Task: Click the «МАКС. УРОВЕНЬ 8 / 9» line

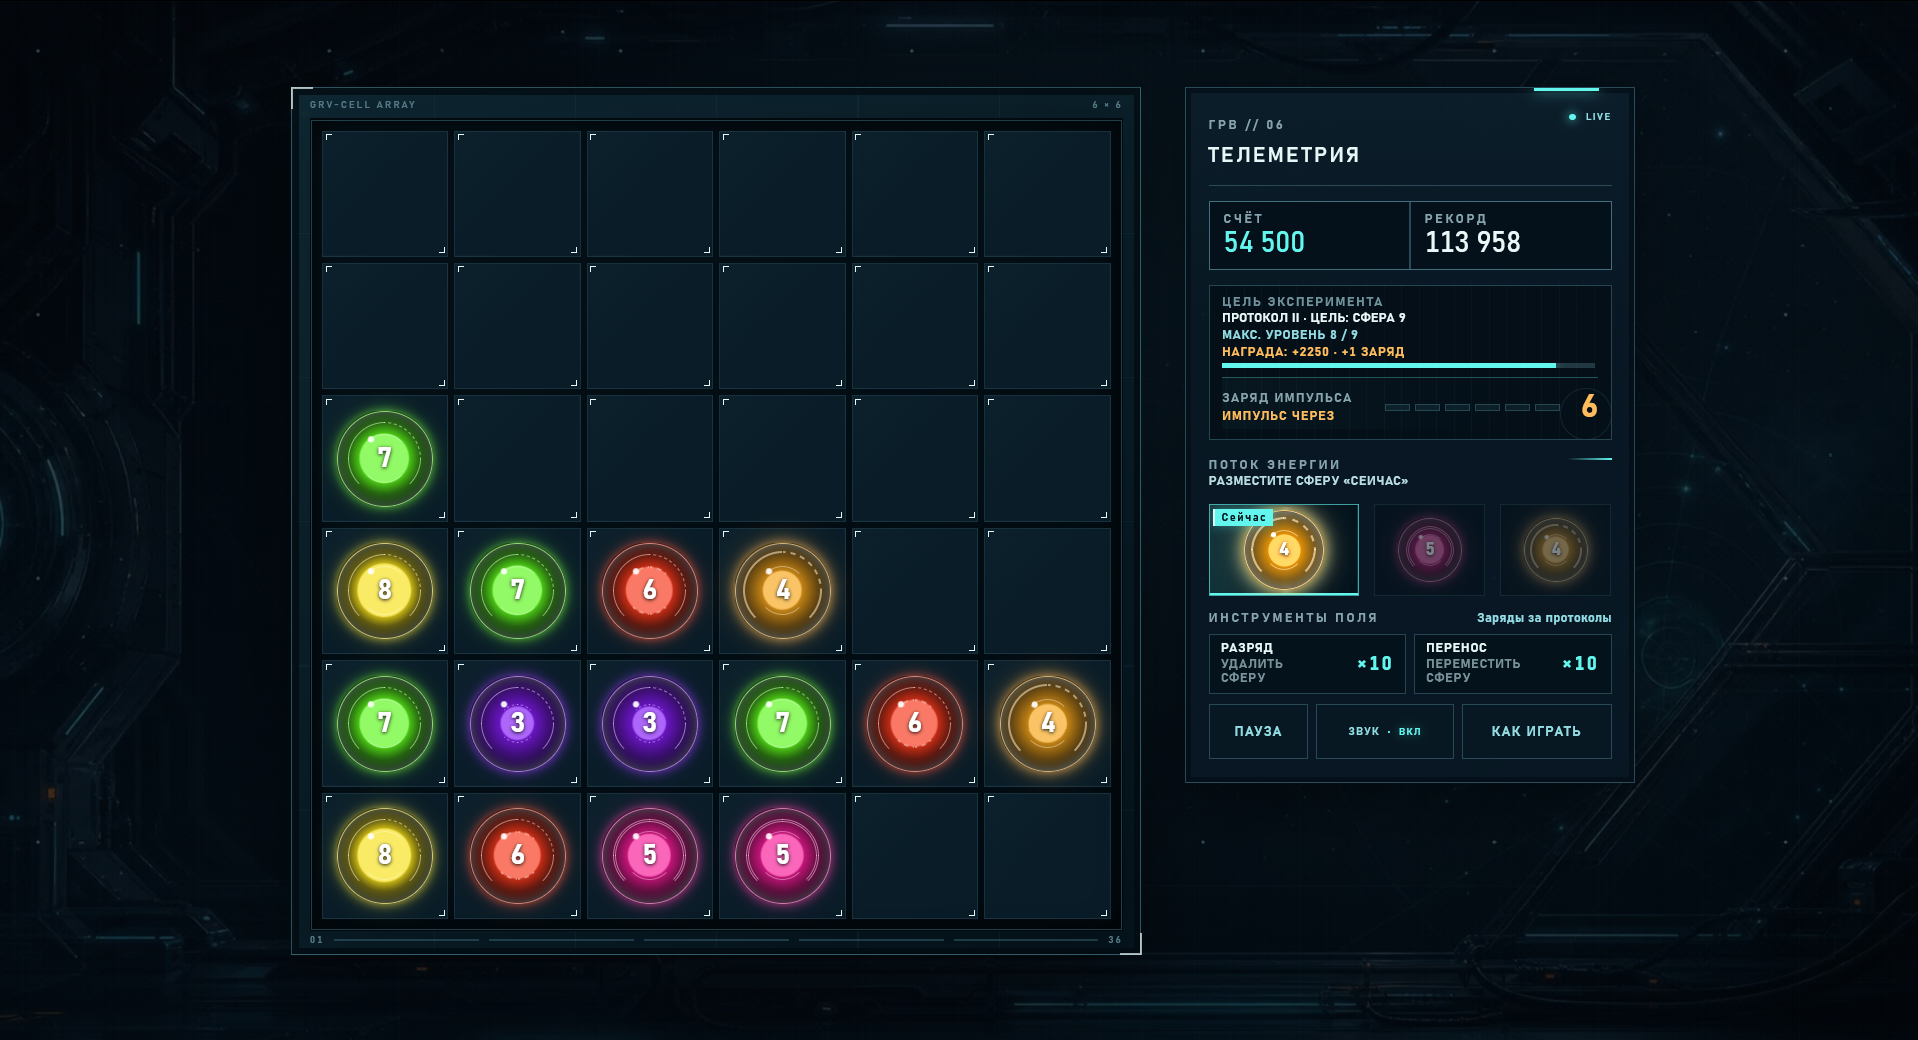Action: [x=1289, y=335]
